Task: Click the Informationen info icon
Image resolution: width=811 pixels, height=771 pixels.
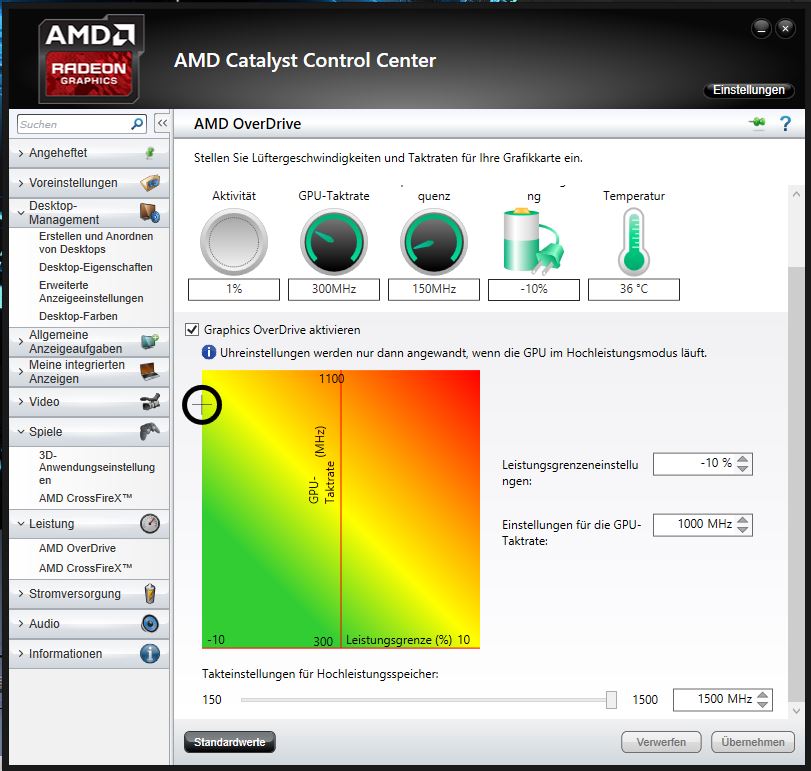Action: pos(150,654)
